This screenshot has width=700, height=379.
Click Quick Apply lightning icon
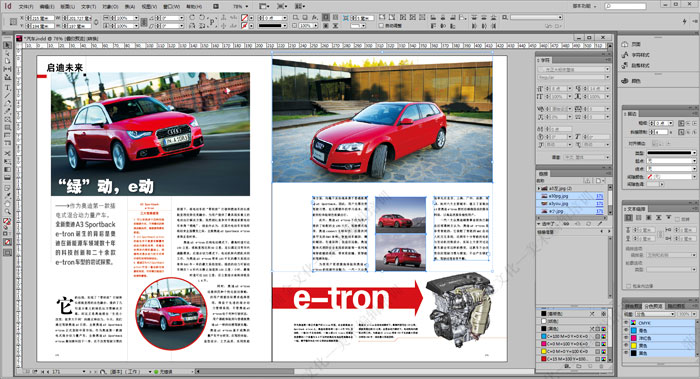click(684, 21)
